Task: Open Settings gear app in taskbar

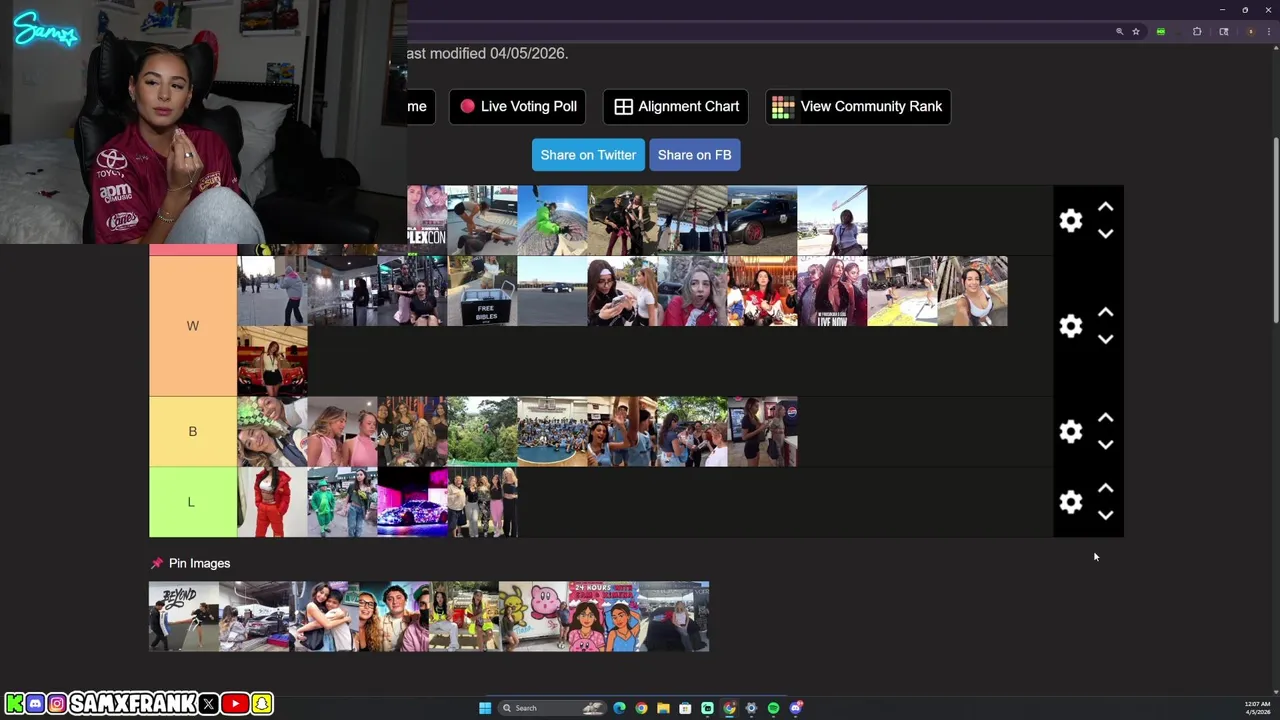Action: click(751, 708)
